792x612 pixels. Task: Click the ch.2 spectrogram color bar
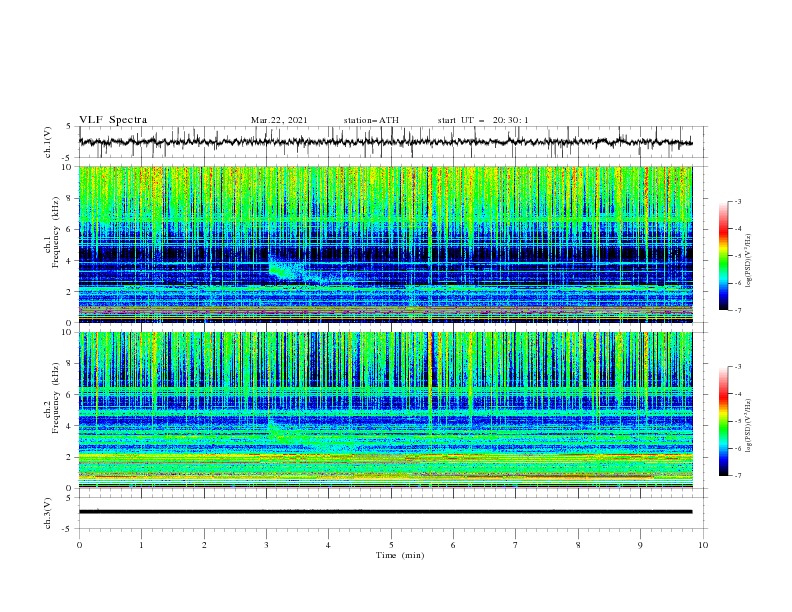[724, 421]
